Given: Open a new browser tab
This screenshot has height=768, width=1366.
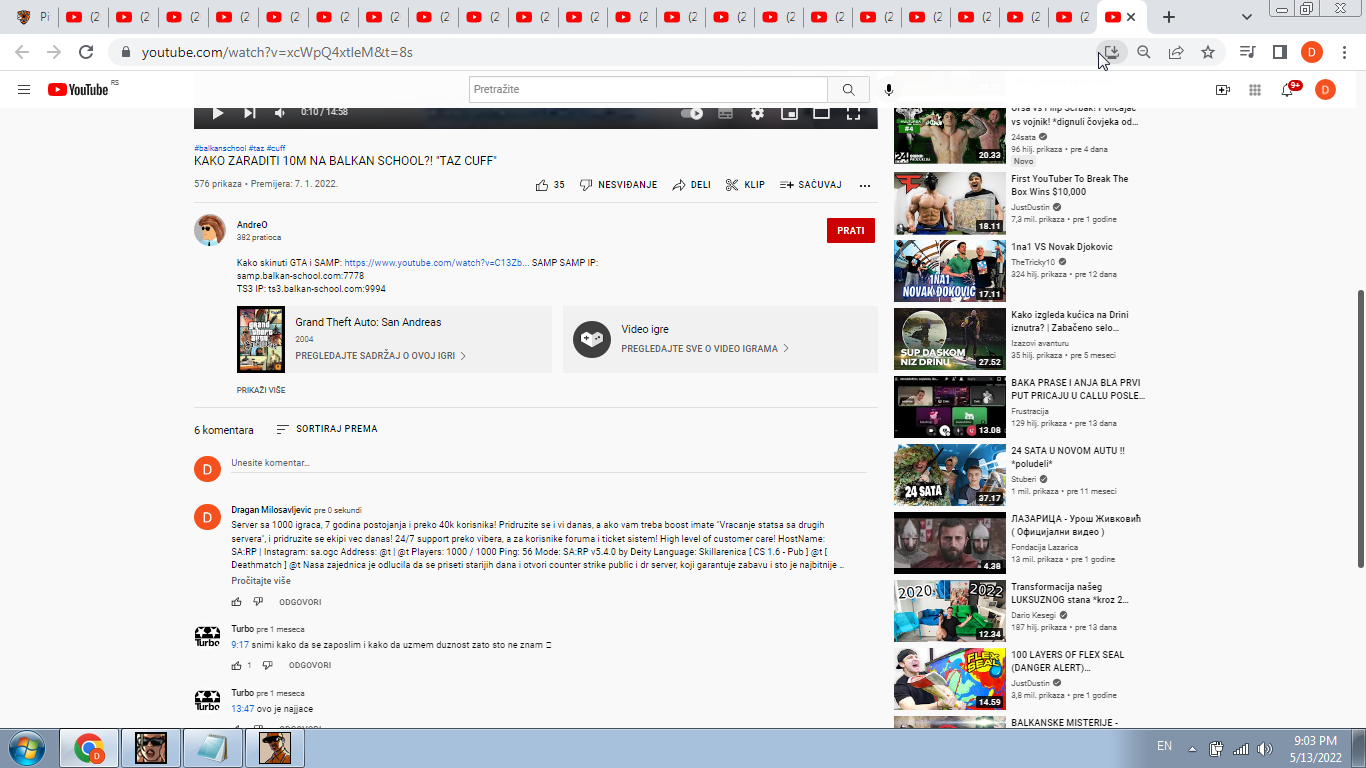Looking at the screenshot, I should click(x=1169, y=17).
